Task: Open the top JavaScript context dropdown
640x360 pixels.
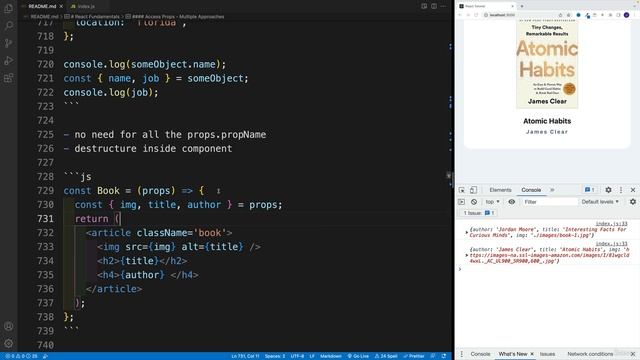Action: 492,202
